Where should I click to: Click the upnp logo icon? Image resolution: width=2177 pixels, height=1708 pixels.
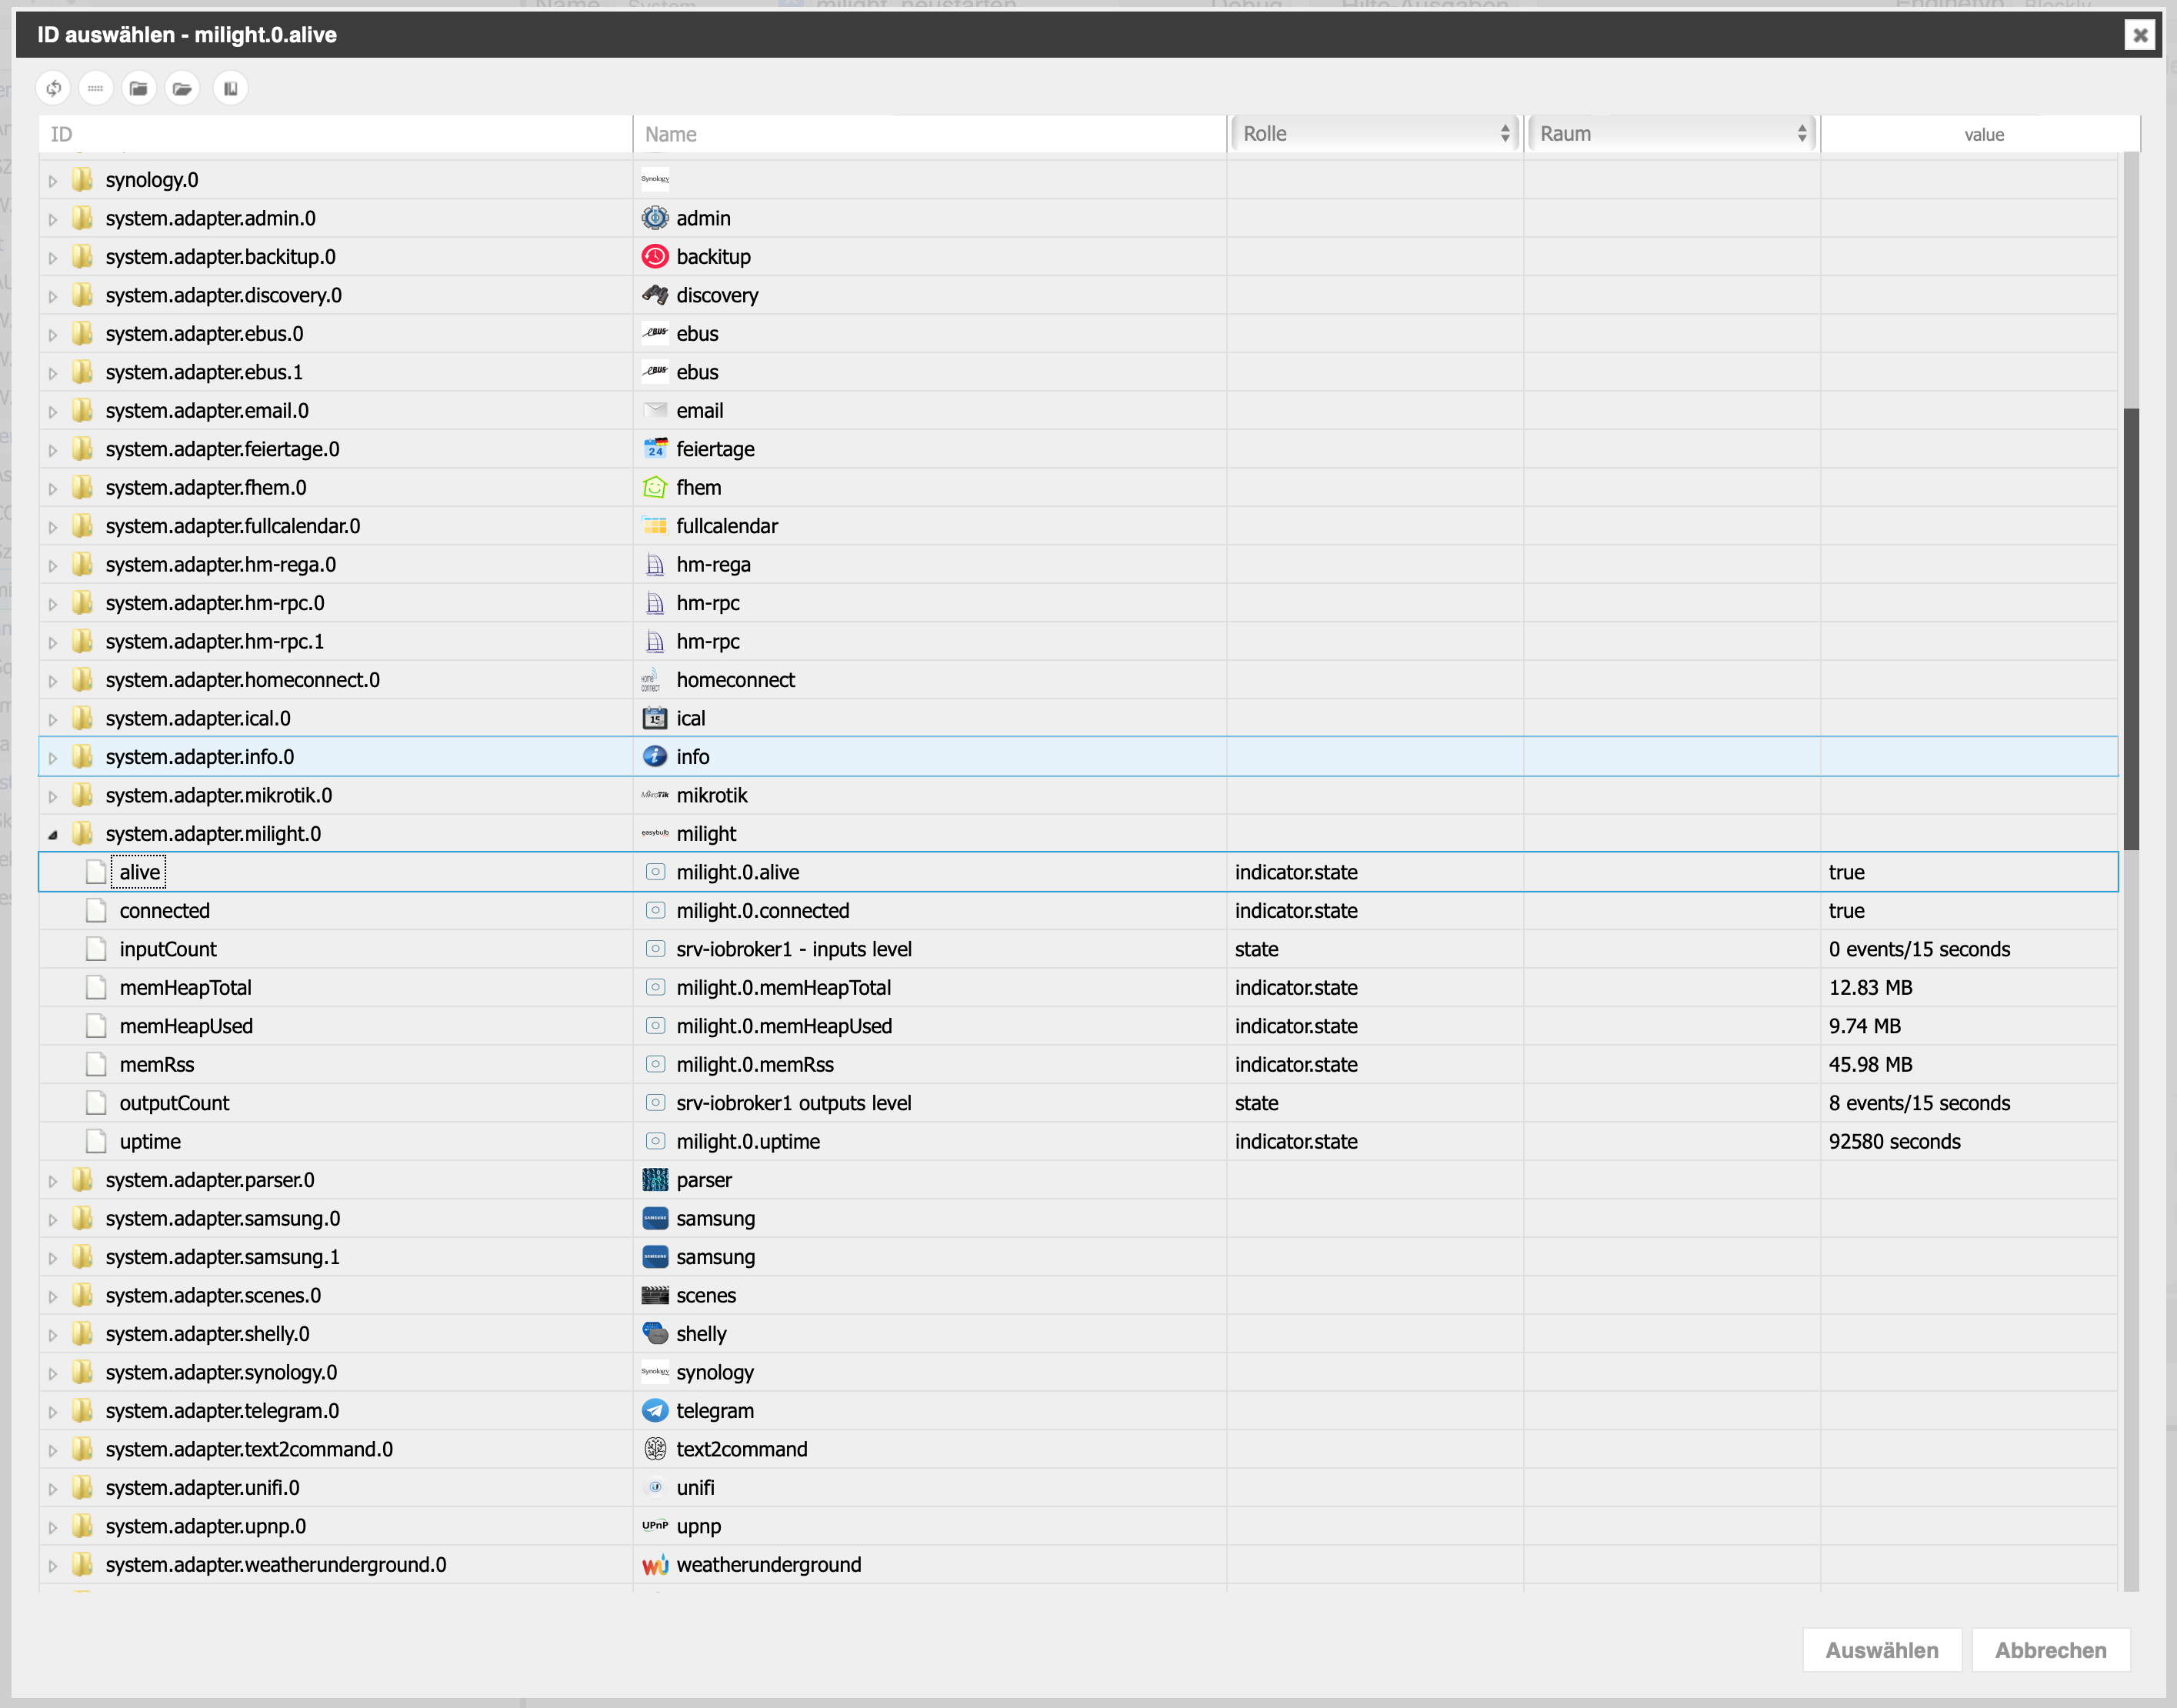(x=655, y=1526)
